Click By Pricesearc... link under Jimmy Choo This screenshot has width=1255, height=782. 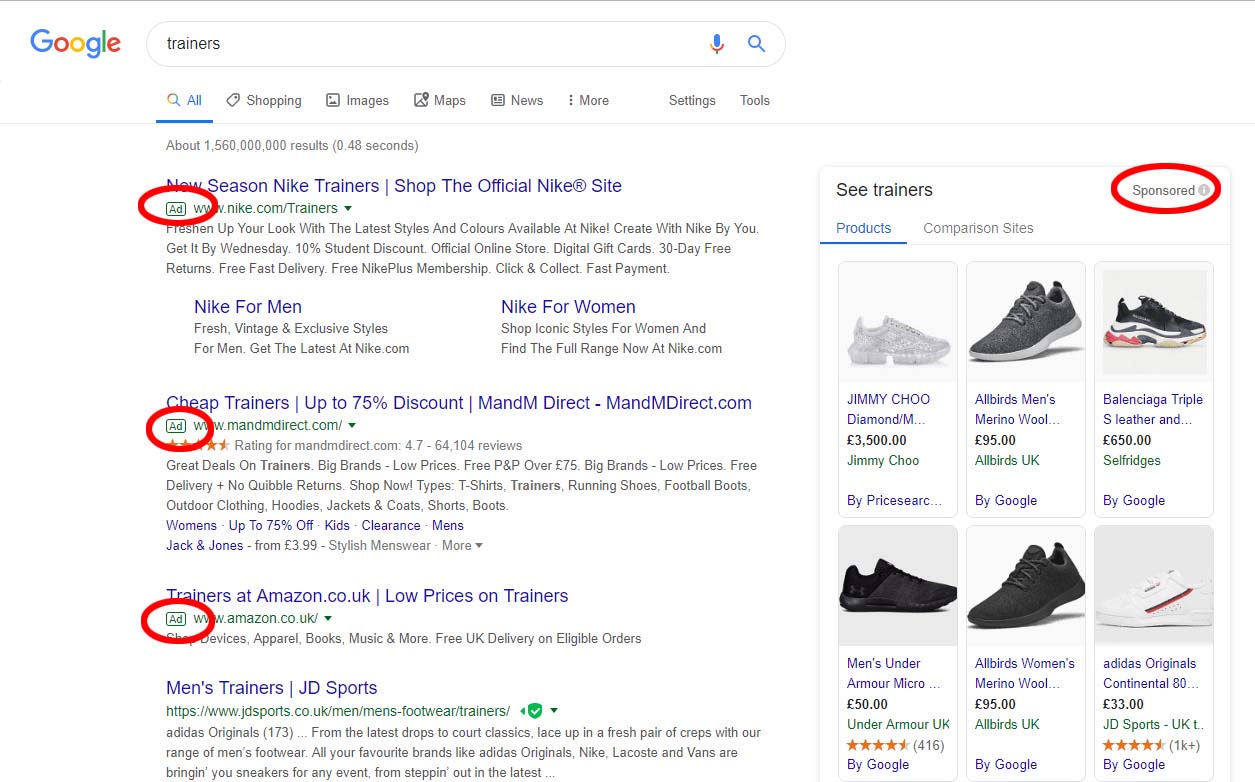coord(895,500)
